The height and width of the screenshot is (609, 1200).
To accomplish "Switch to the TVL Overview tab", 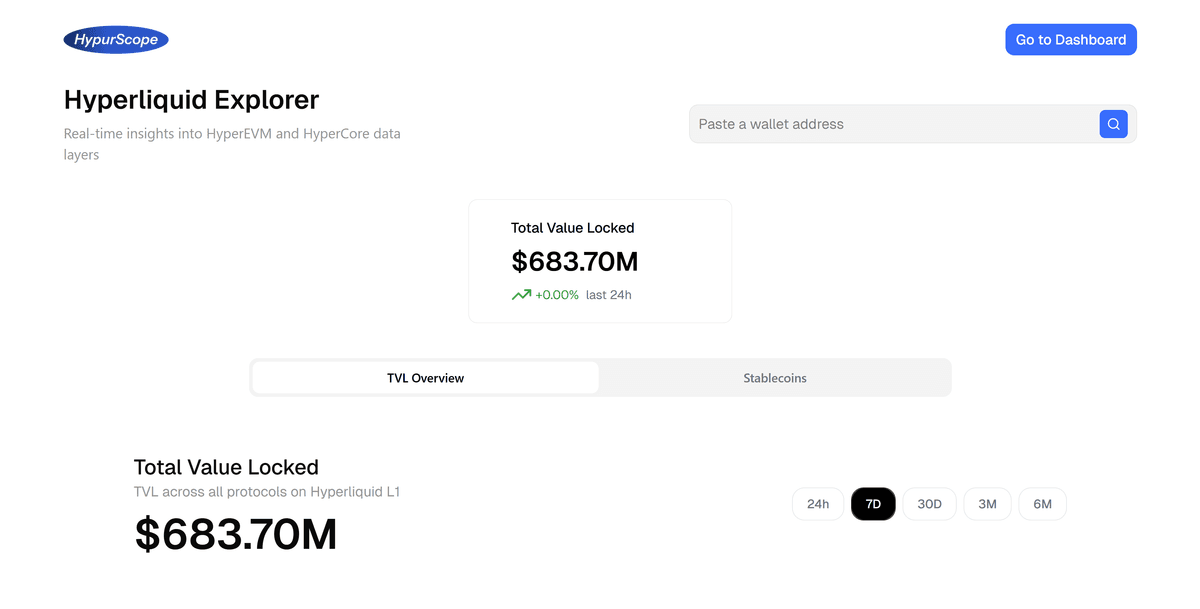I will pos(425,378).
